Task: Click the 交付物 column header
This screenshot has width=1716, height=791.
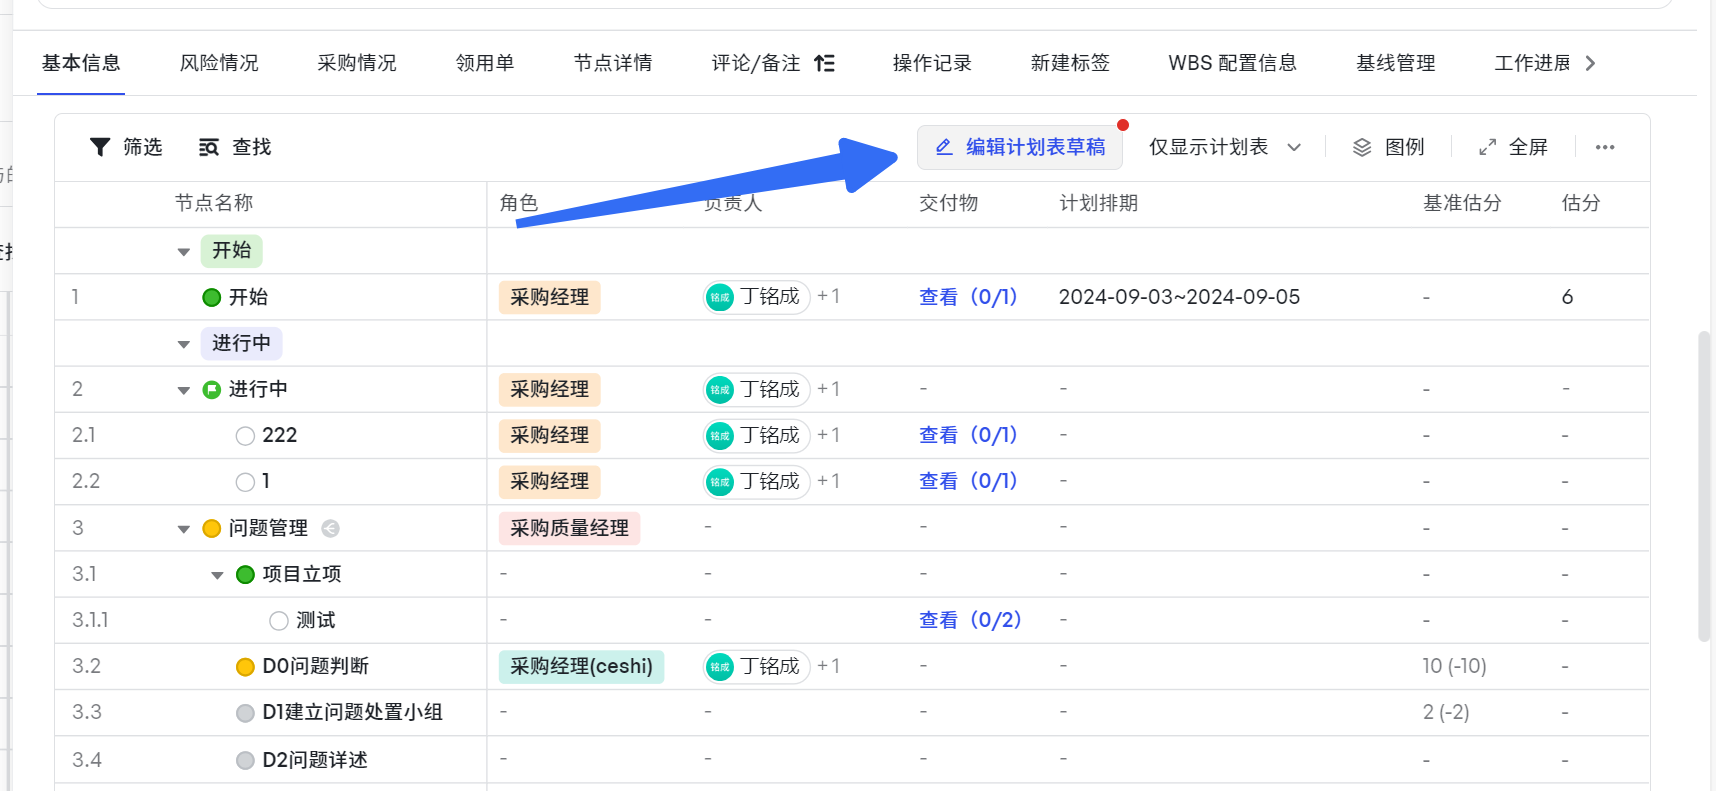Action: pyautogui.click(x=948, y=204)
